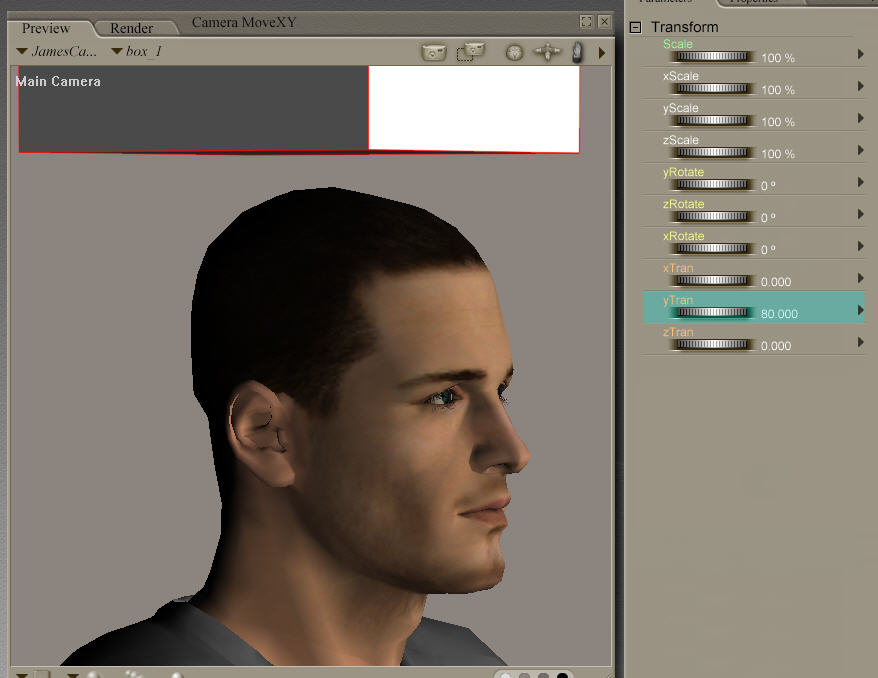The height and width of the screenshot is (678, 878).
Task: Maximize the document window with the fullscreen icon
Action: point(586,22)
